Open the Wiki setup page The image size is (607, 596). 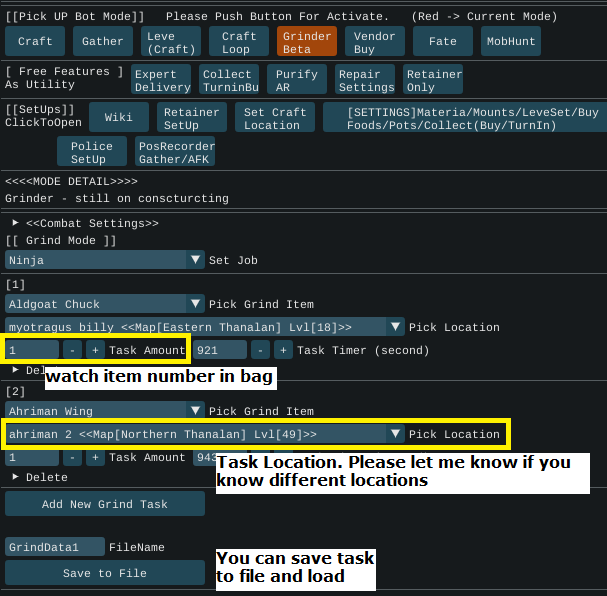(118, 118)
